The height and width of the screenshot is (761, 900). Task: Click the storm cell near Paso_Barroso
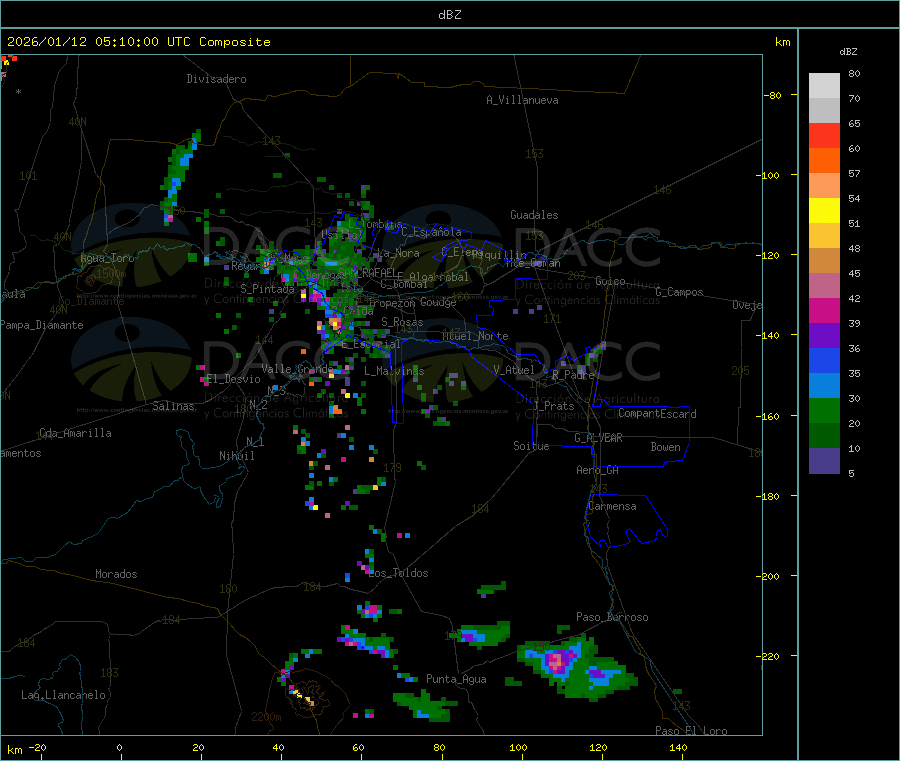575,667
